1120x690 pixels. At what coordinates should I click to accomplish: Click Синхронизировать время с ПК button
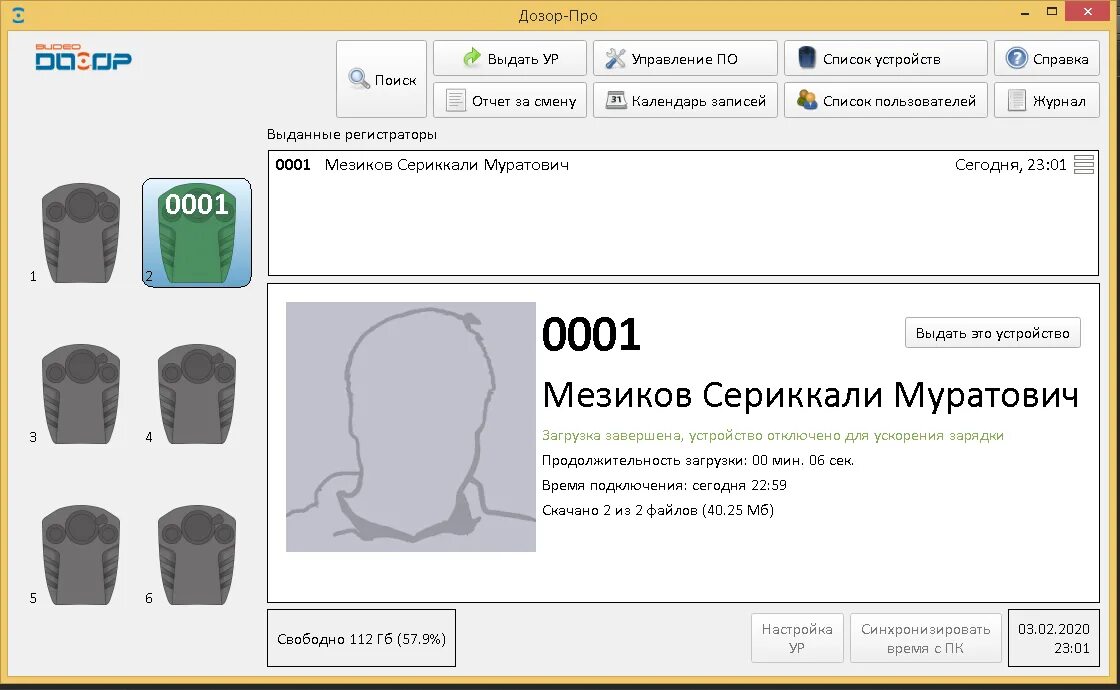[x=925, y=638]
